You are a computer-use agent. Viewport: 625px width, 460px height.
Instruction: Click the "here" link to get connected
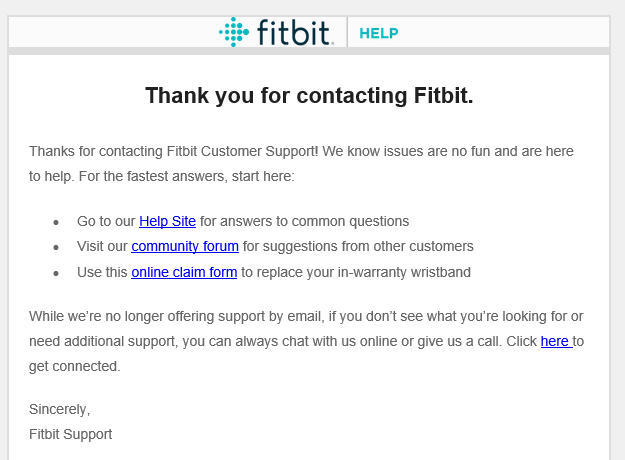pyautogui.click(x=555, y=341)
